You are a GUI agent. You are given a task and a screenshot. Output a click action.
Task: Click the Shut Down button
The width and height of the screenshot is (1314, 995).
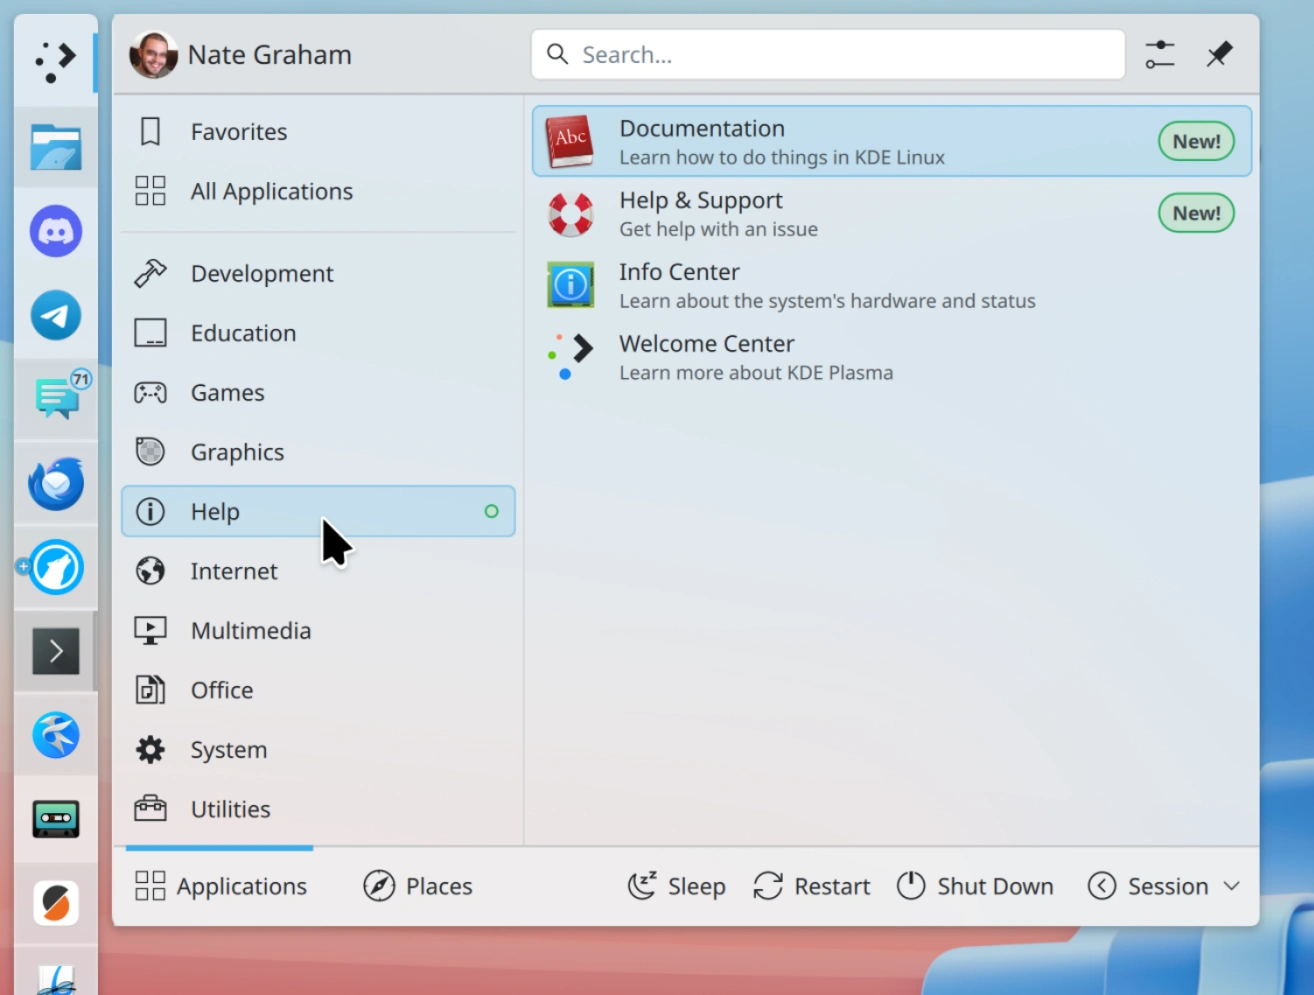(975, 886)
